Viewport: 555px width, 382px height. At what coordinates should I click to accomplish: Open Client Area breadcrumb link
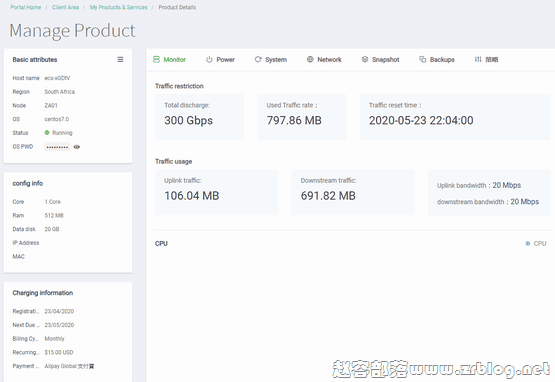[x=65, y=7]
